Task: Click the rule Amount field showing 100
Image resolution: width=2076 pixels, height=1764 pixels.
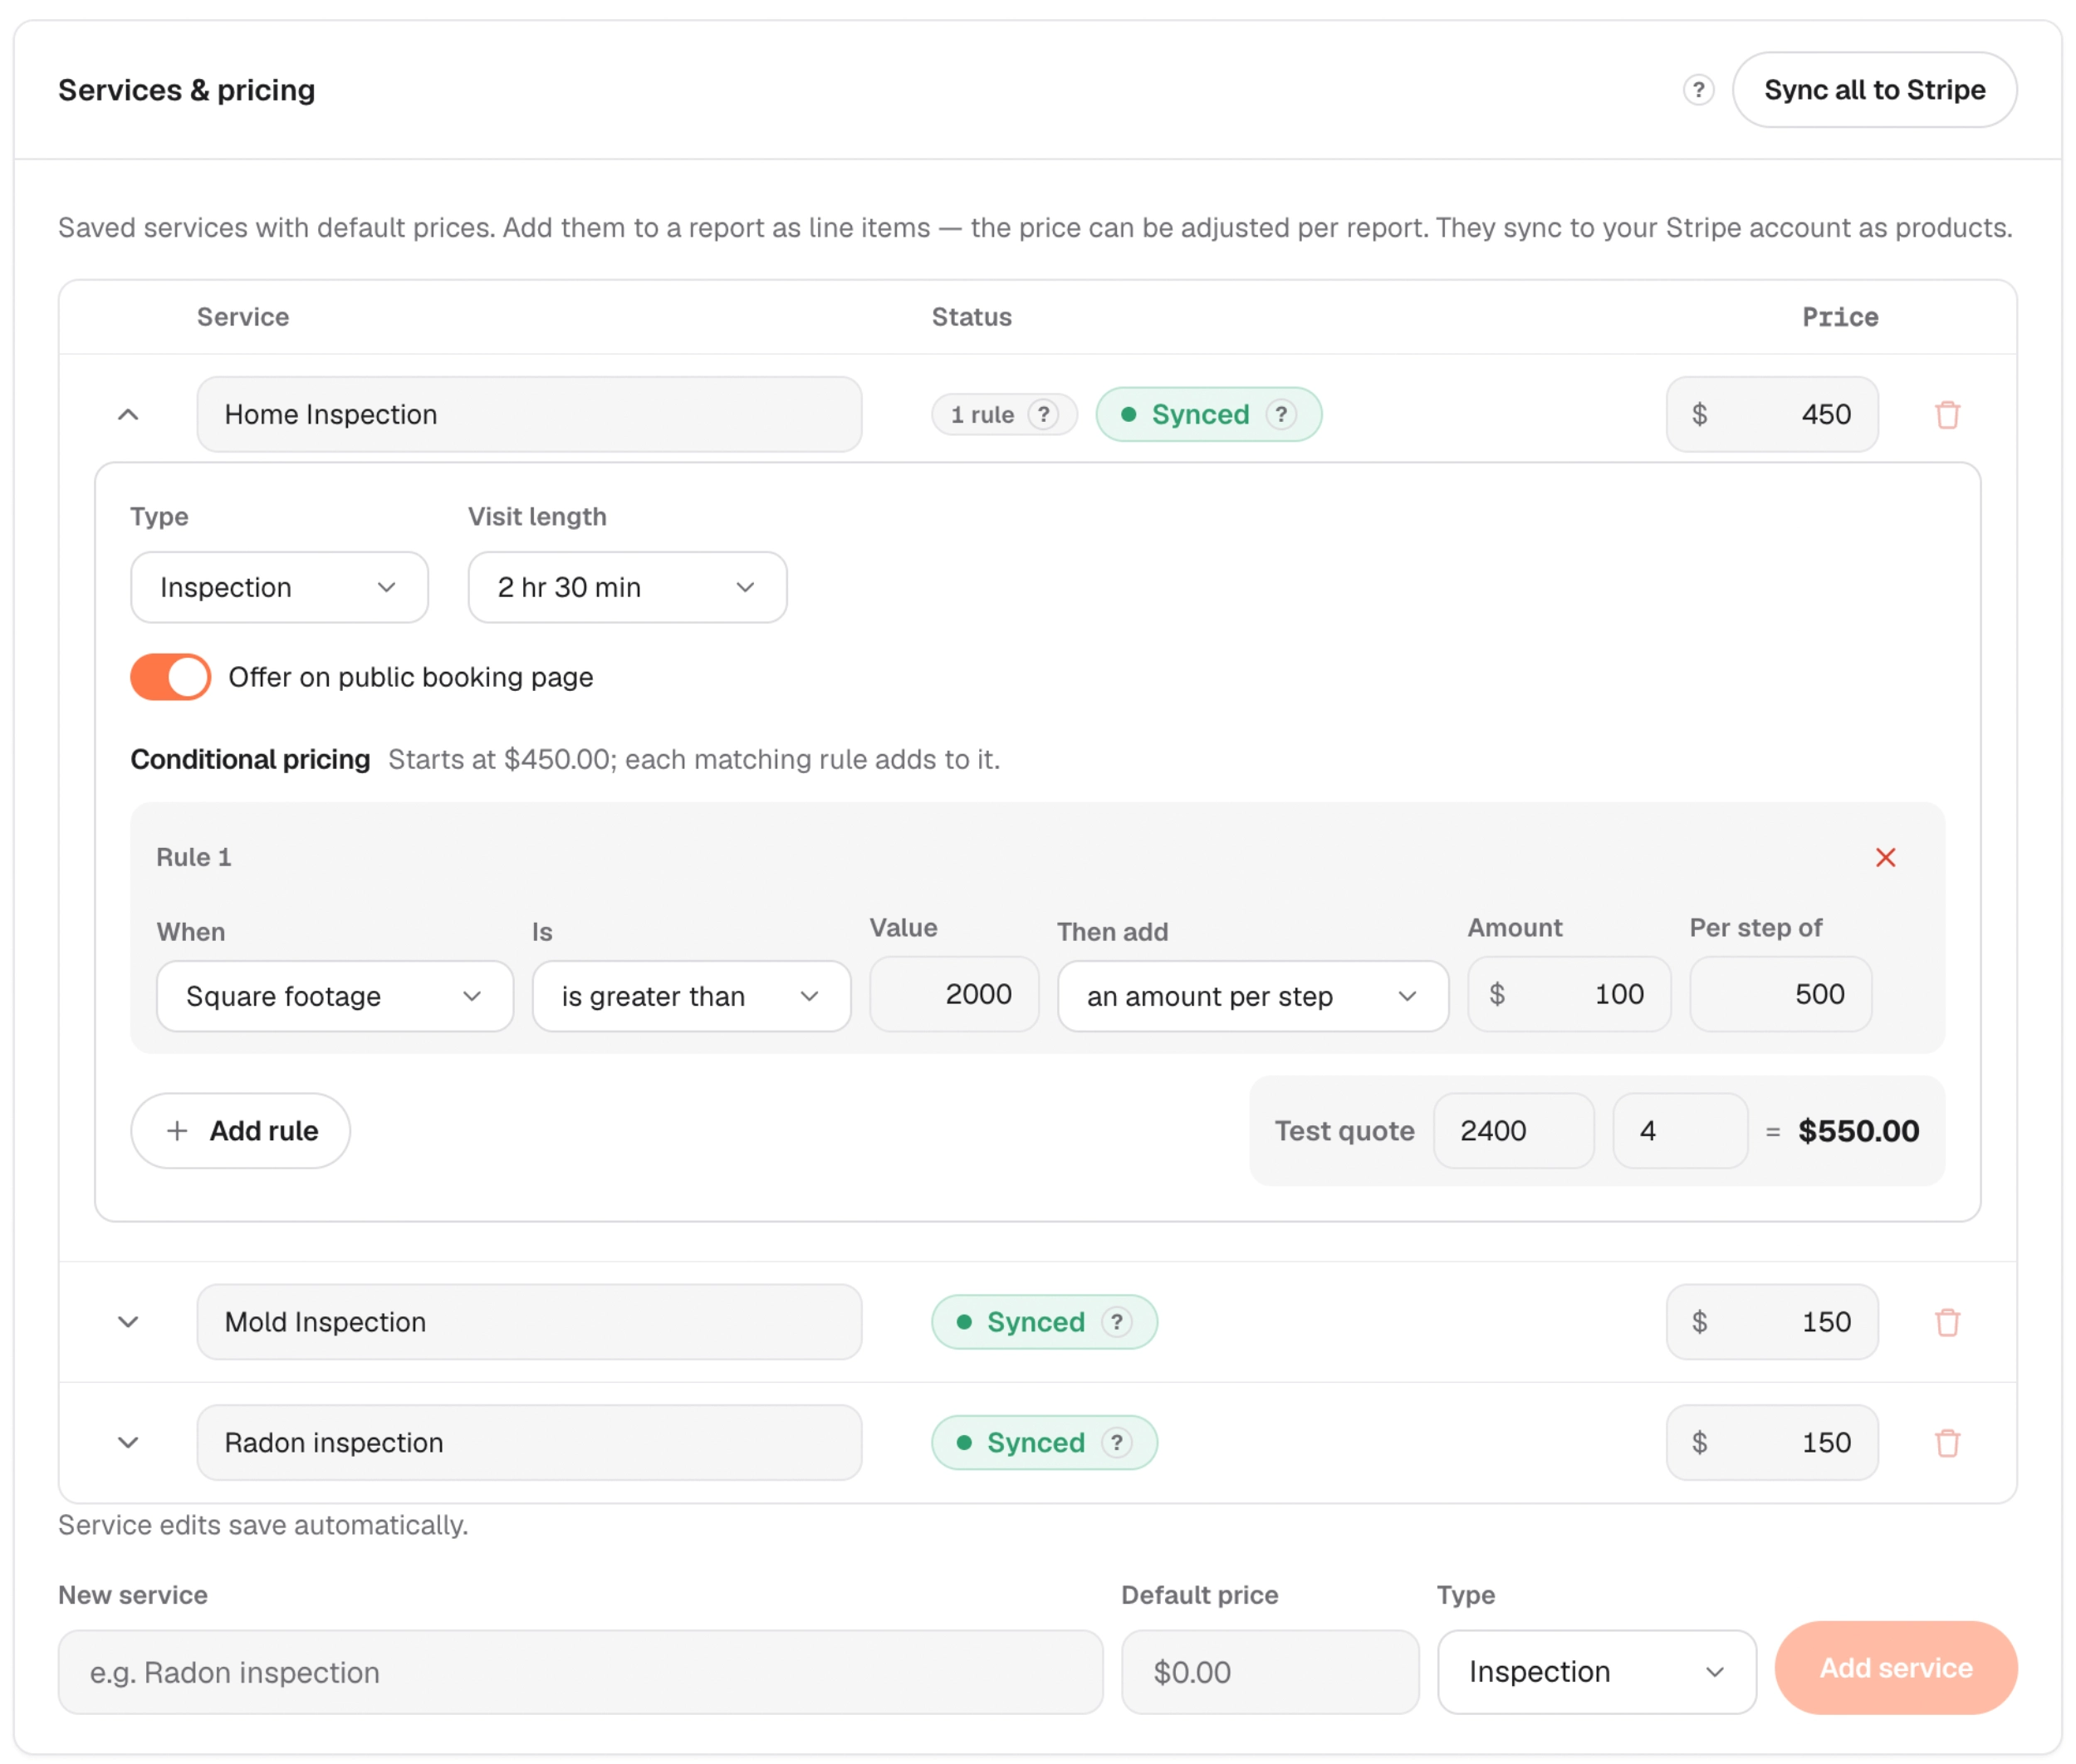Action: 1568,994
